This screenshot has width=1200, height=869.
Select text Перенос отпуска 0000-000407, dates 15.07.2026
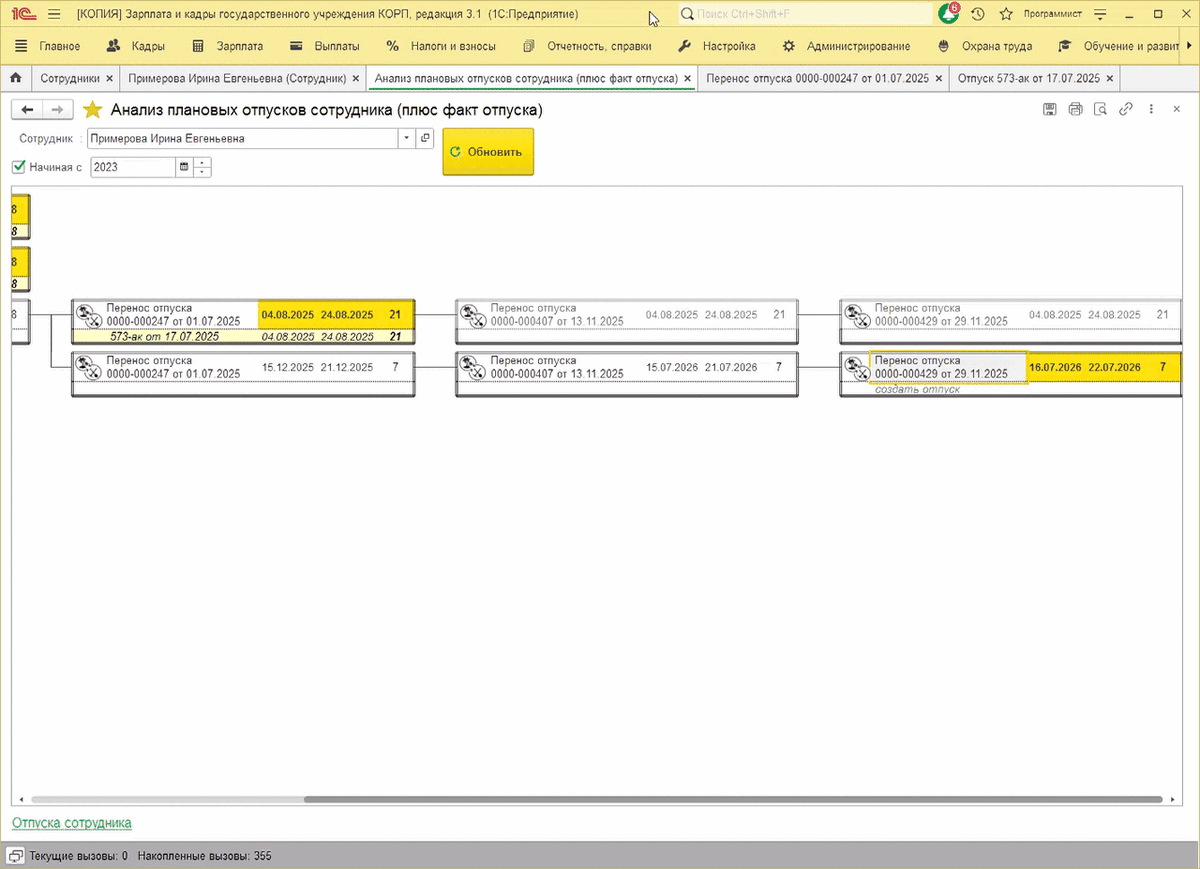(557, 367)
